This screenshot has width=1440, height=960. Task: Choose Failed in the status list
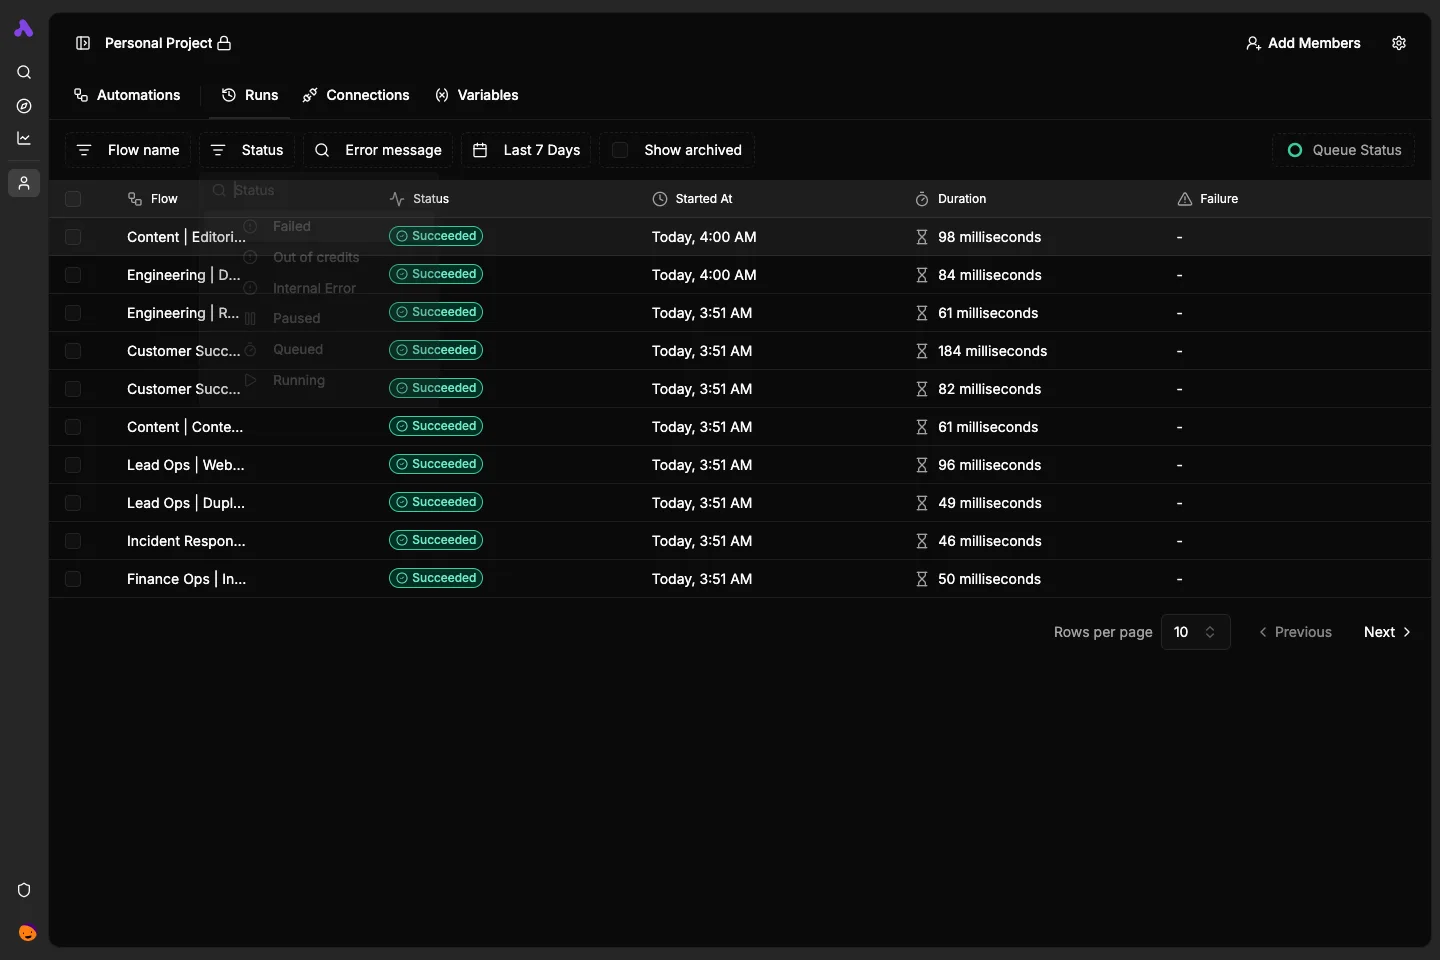tap(318, 227)
